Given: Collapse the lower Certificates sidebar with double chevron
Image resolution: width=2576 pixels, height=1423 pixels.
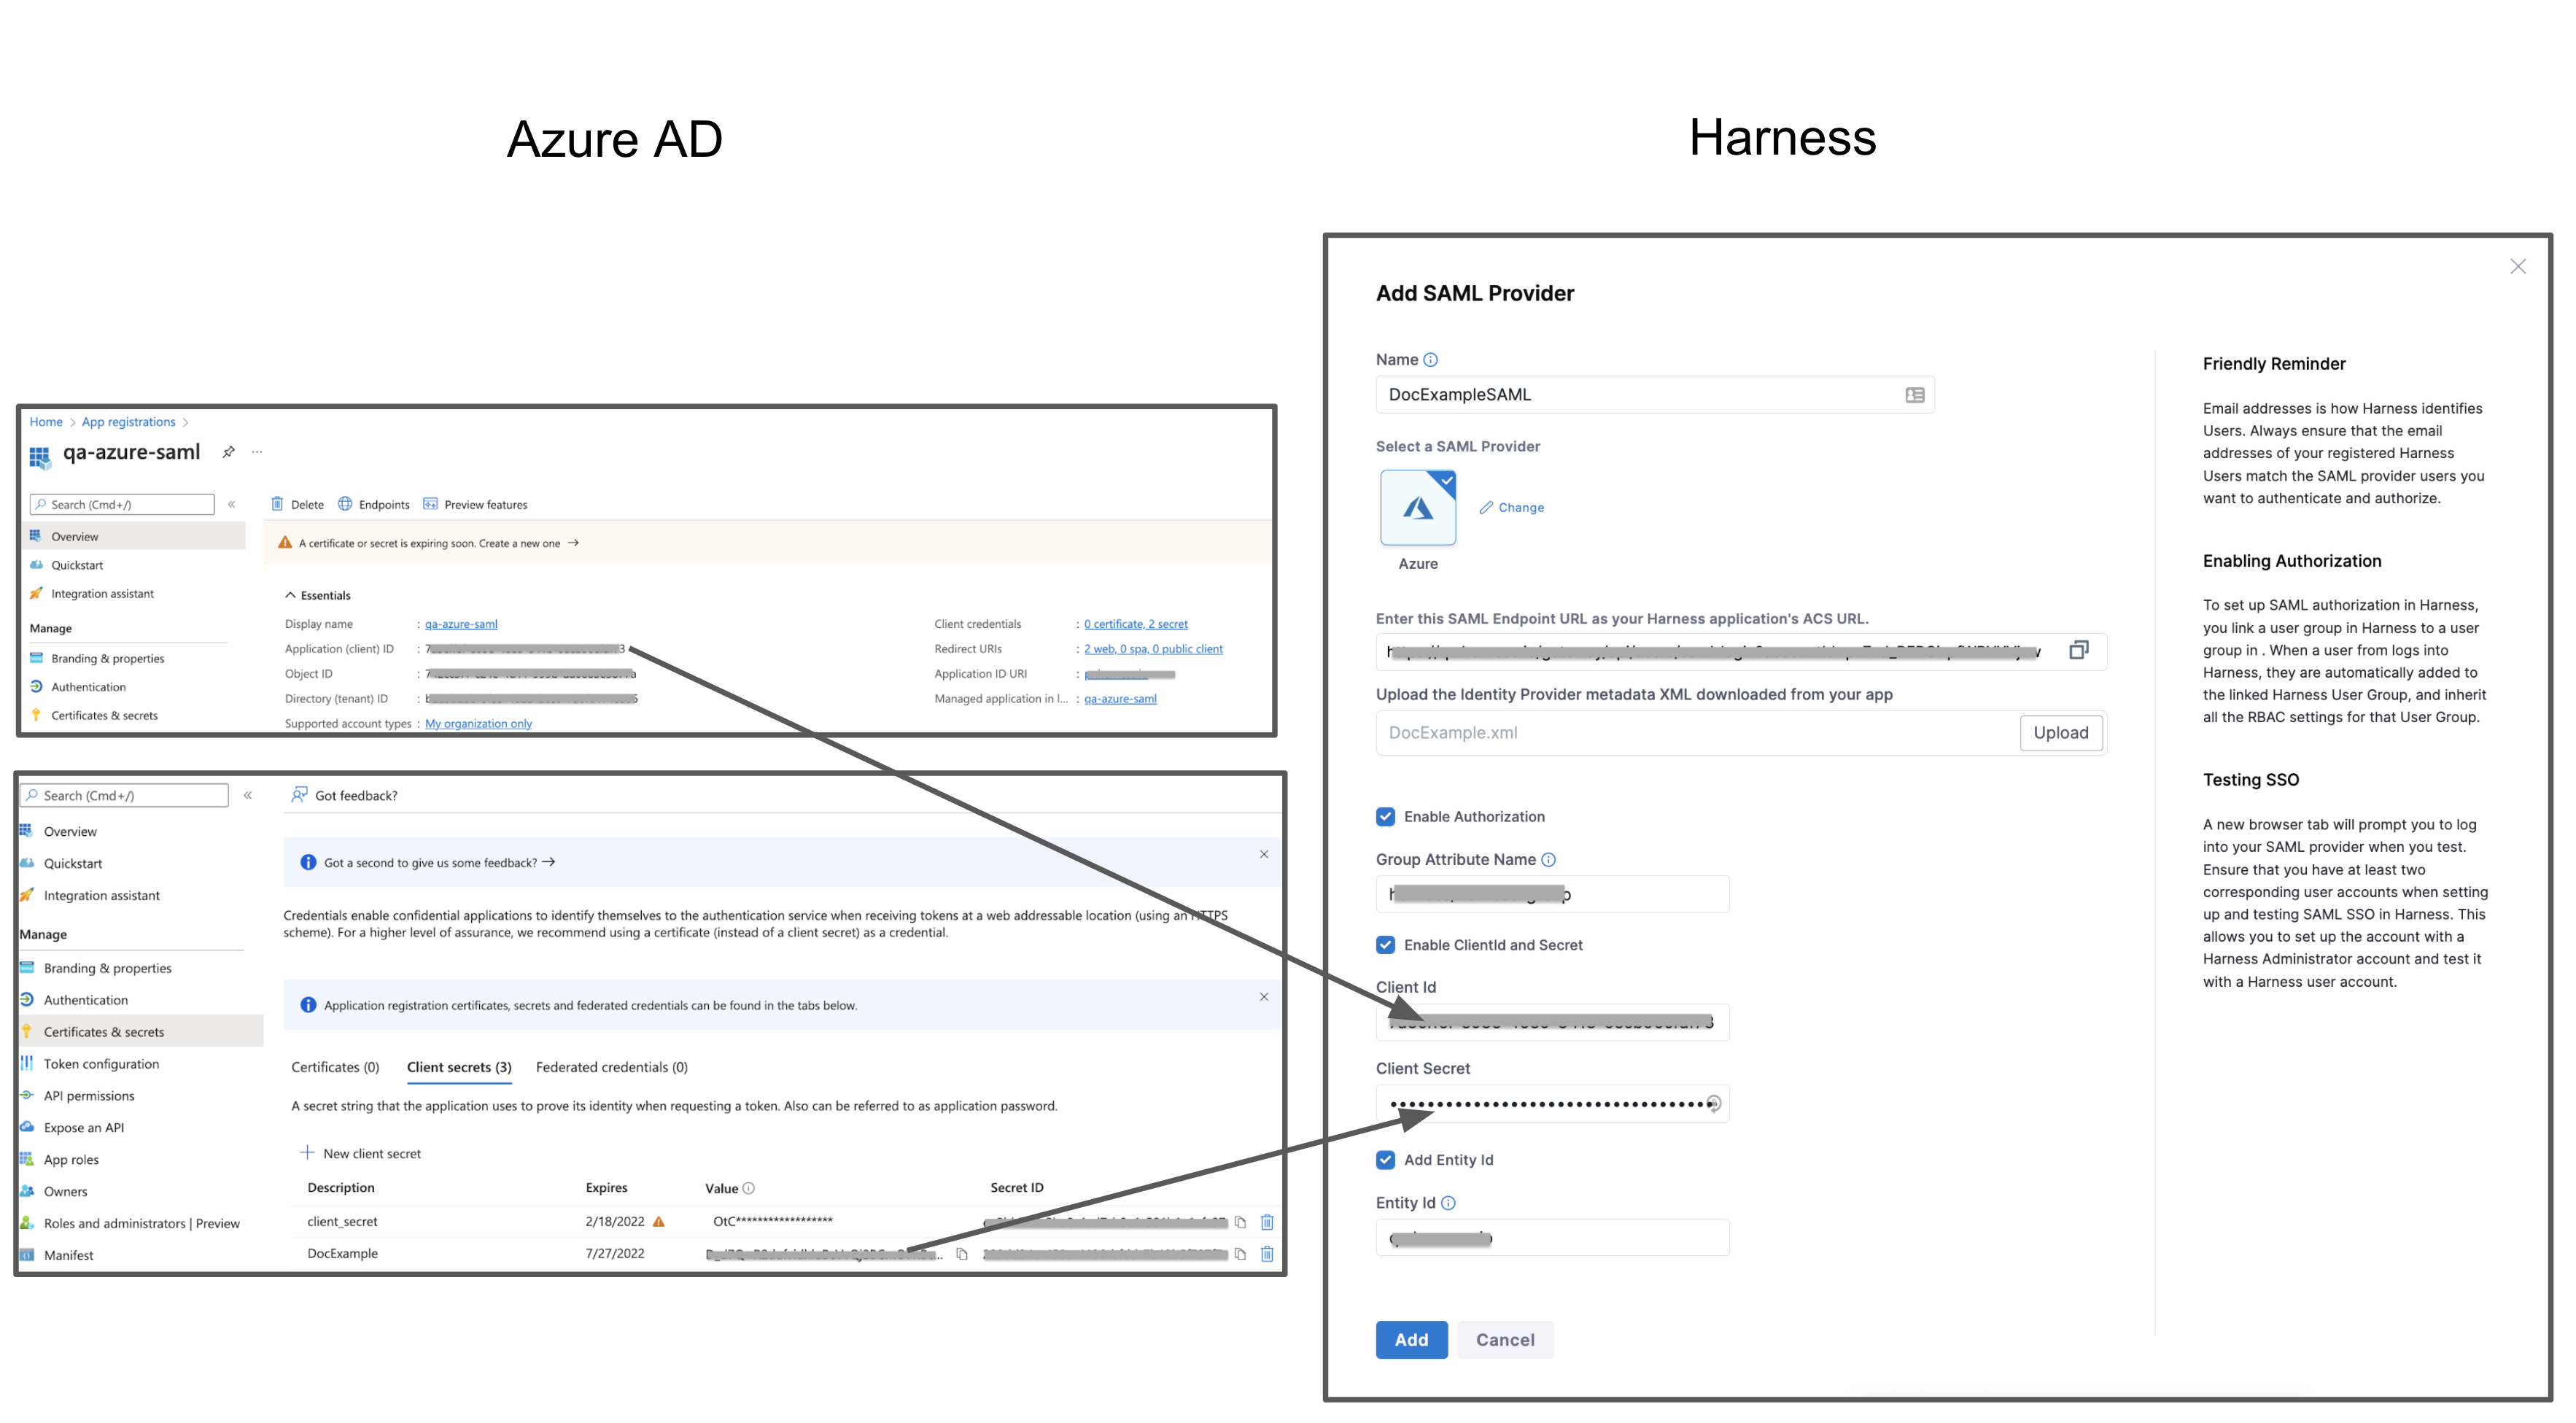Looking at the screenshot, I should [x=247, y=795].
